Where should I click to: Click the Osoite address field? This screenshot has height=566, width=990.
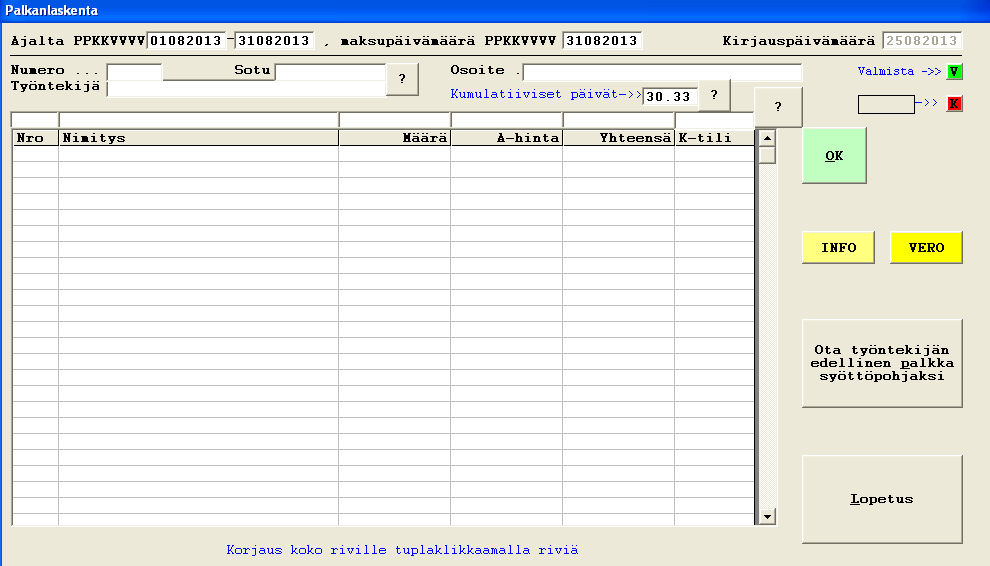coord(662,71)
